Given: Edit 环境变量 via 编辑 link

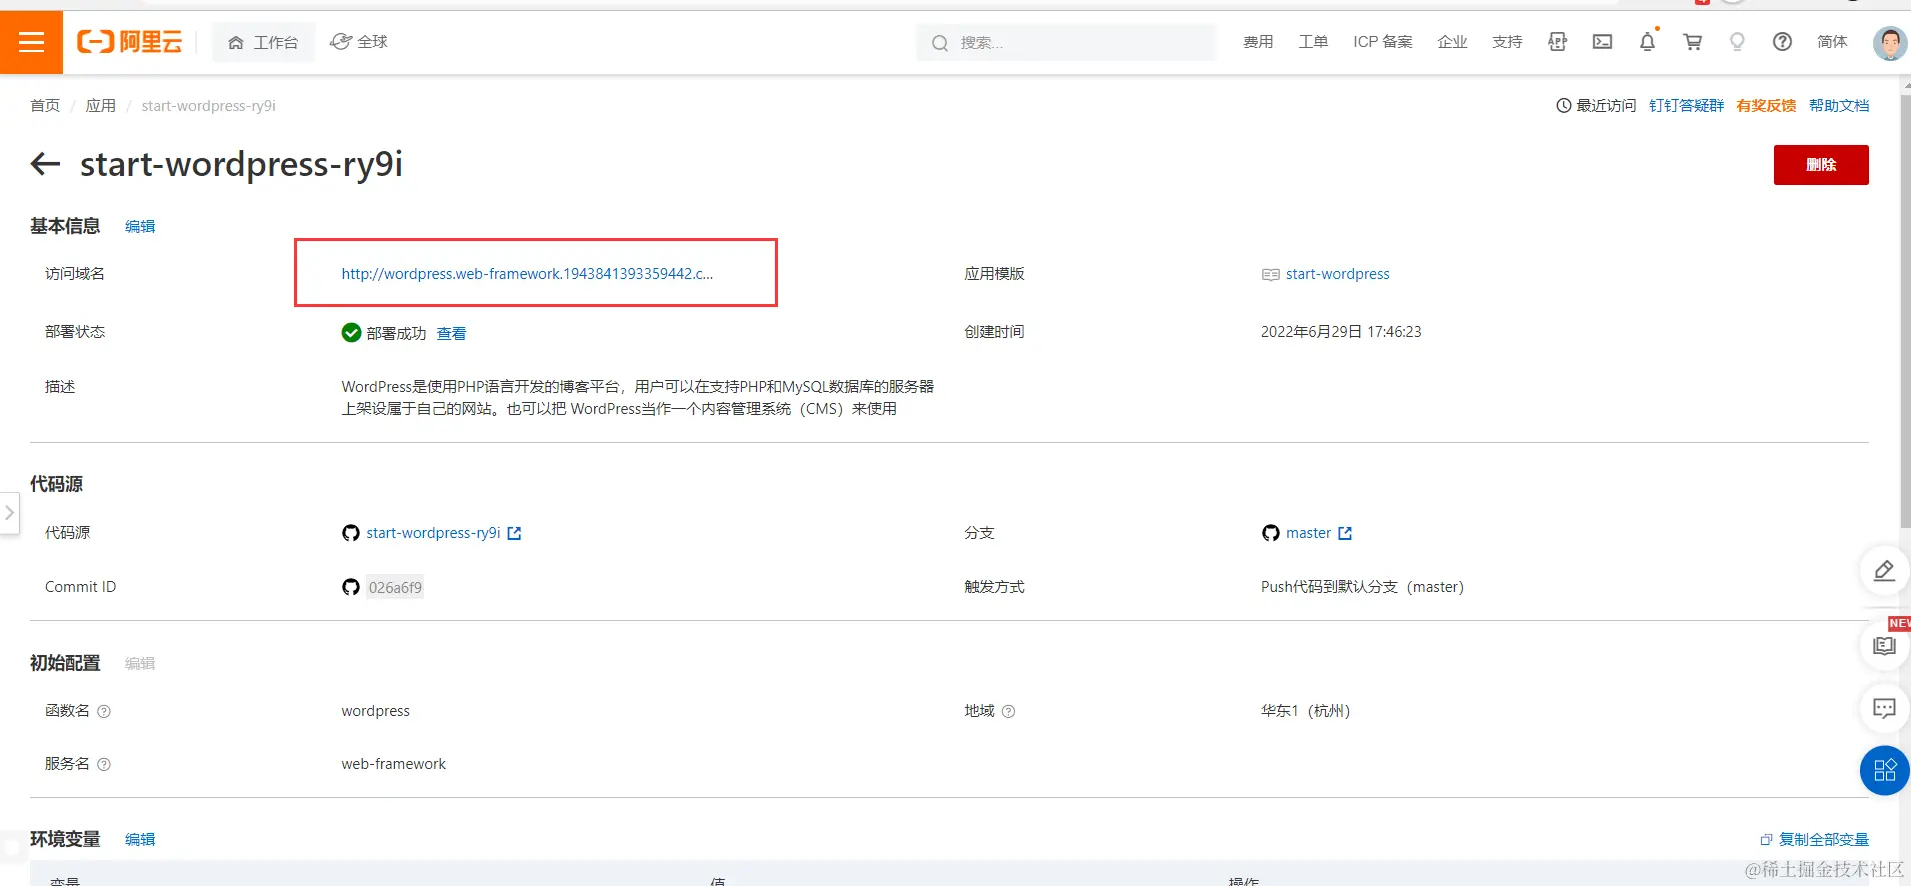Looking at the screenshot, I should point(140,840).
